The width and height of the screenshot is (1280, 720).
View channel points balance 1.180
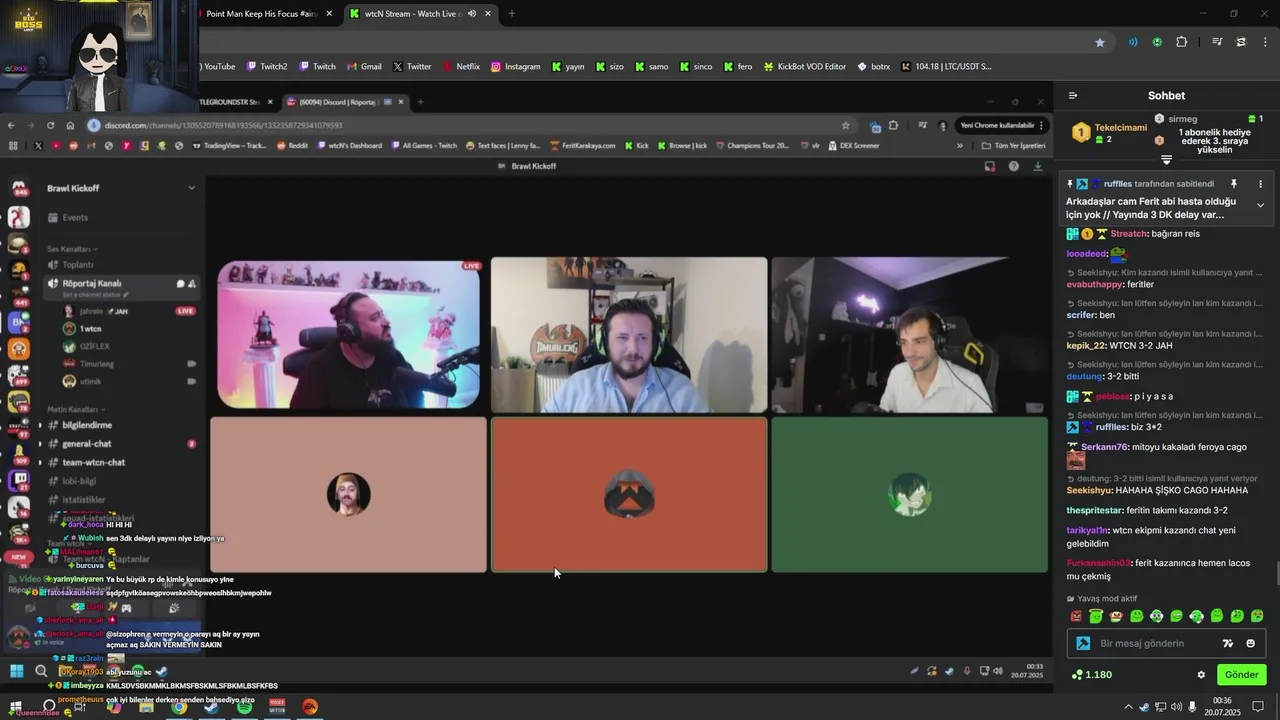click(x=1091, y=675)
